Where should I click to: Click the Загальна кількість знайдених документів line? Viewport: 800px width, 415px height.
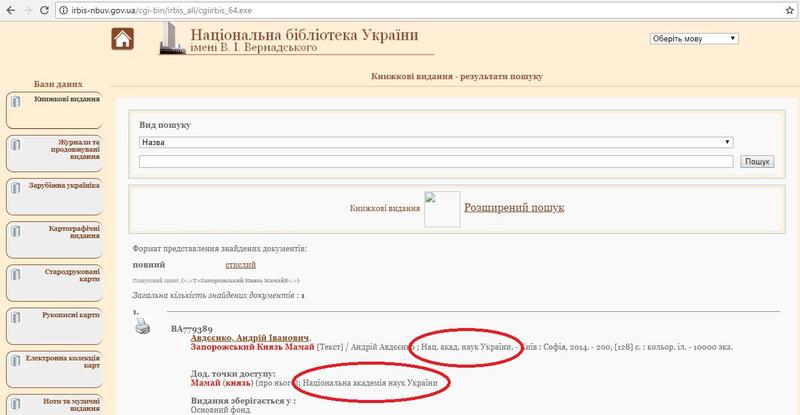[x=218, y=296]
